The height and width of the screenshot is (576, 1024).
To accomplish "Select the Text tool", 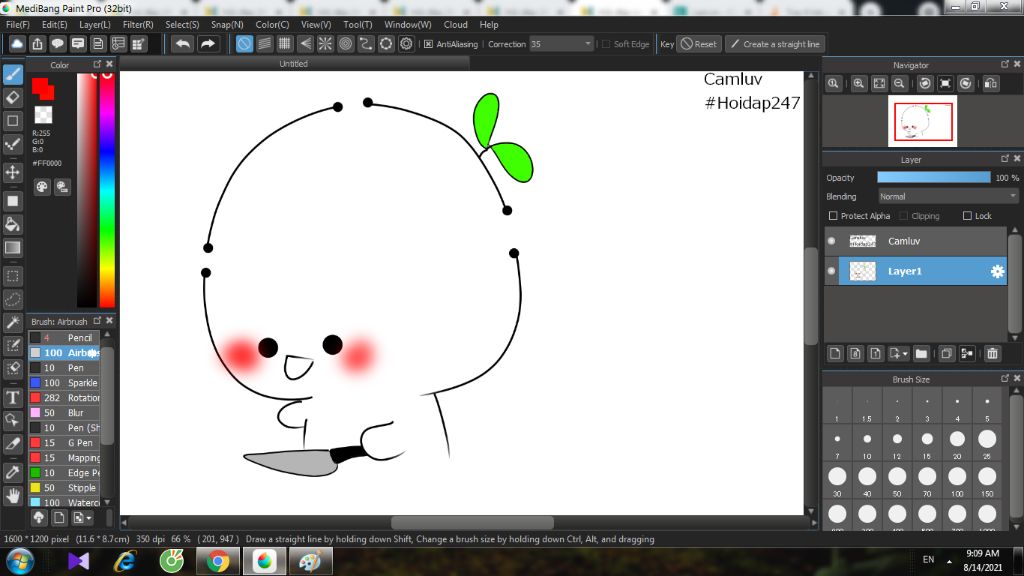I will 12,397.
